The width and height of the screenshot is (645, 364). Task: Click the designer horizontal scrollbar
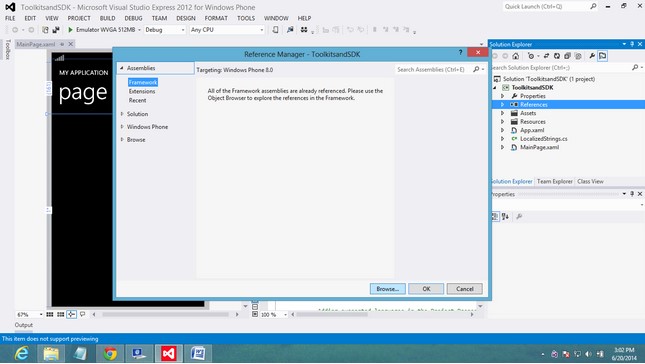pos(165,314)
